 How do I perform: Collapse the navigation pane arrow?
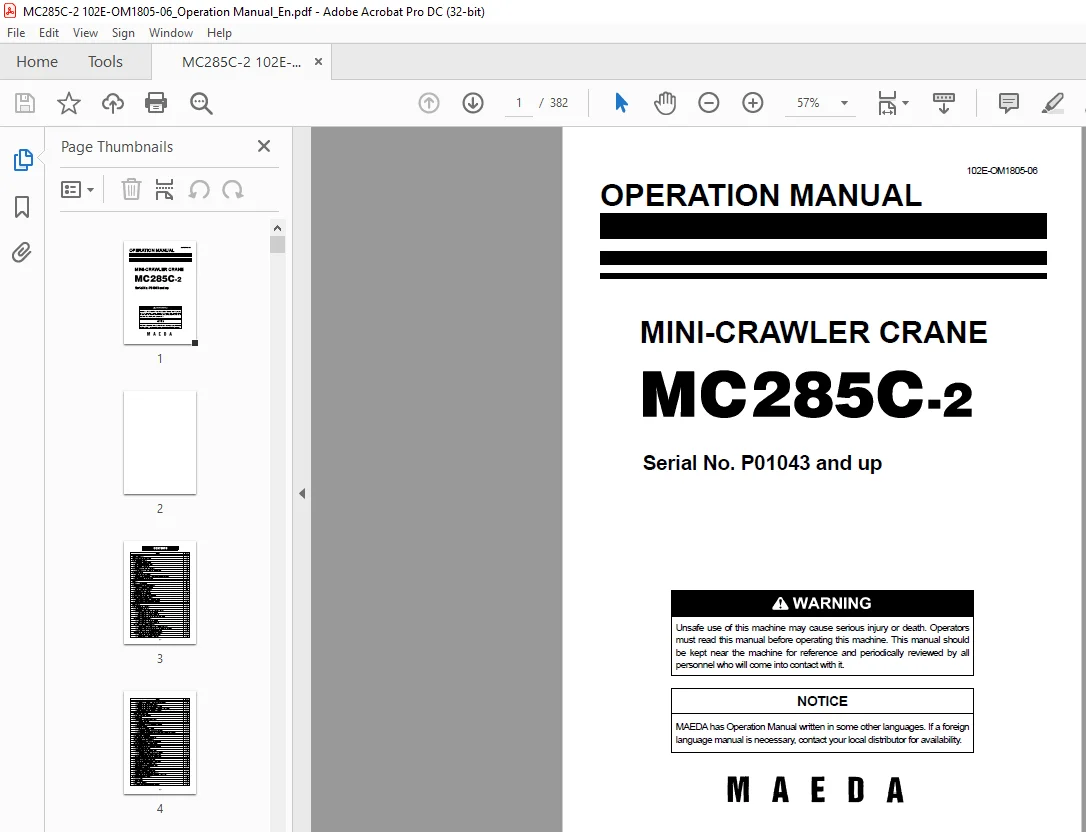click(x=302, y=493)
